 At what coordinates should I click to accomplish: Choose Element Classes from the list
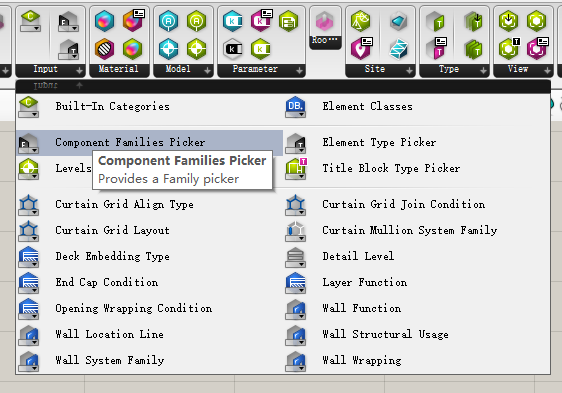point(416,107)
